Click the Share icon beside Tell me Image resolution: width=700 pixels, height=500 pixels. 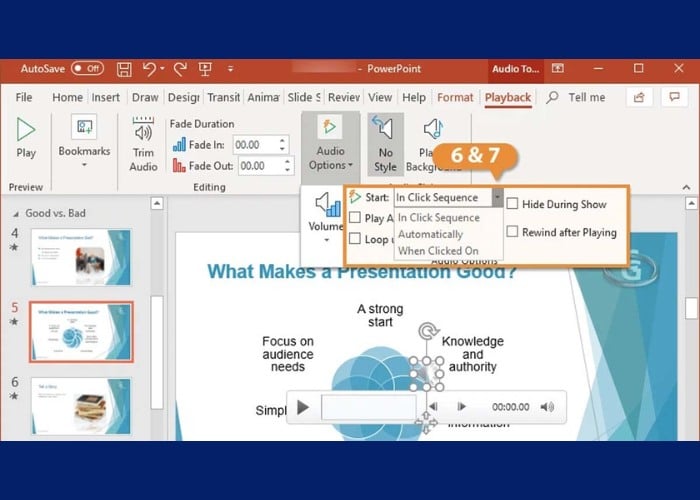coord(637,97)
